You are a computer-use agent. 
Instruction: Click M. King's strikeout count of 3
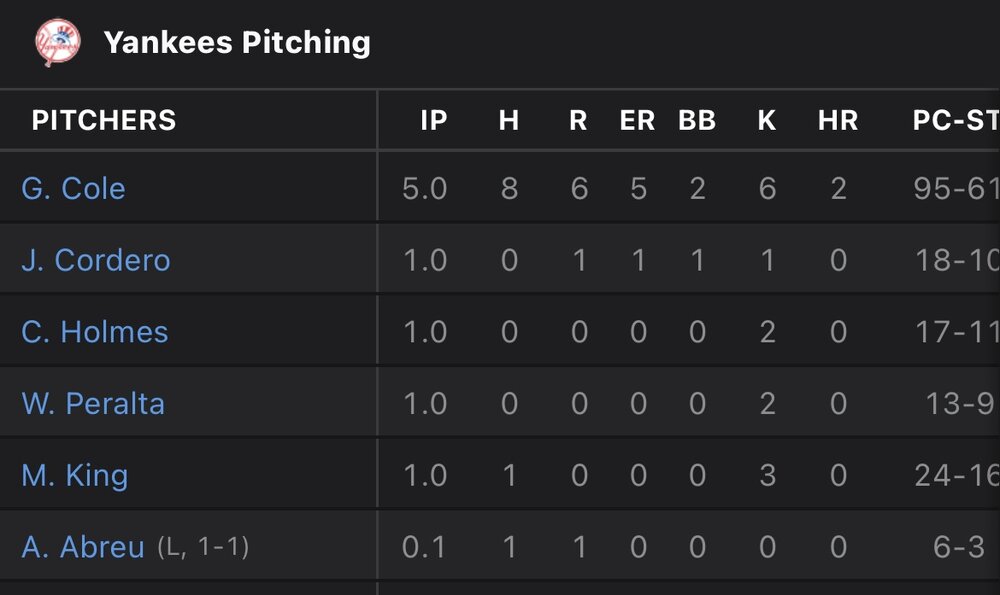(x=767, y=475)
